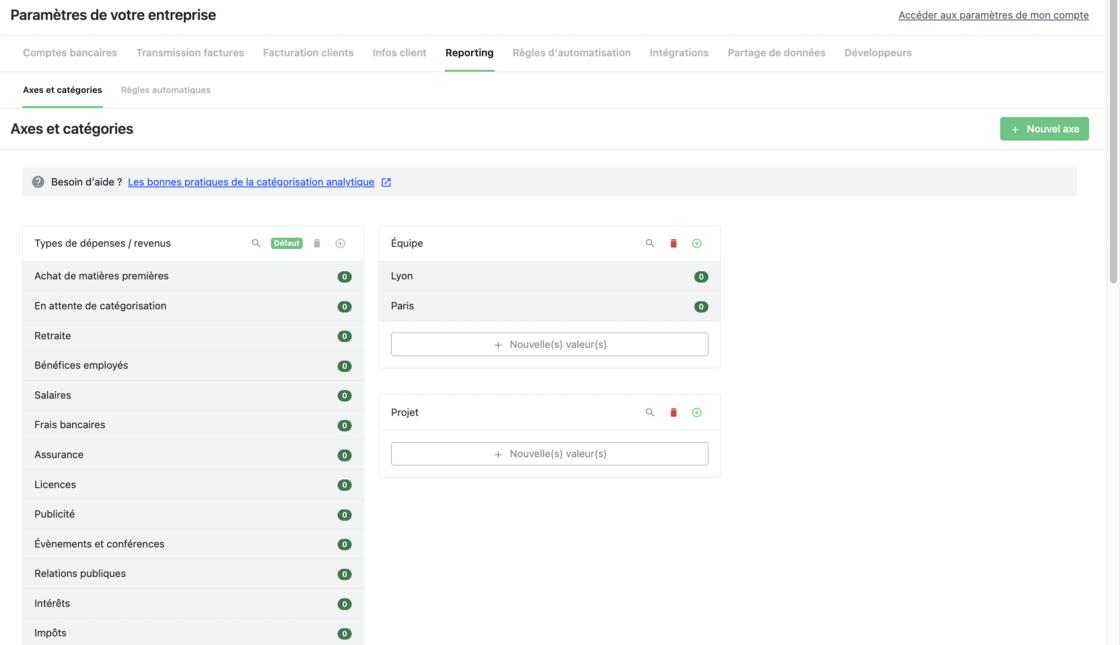
Task: Click Nouvelle(s) valeur(s) under Projet
Action: [549, 454]
